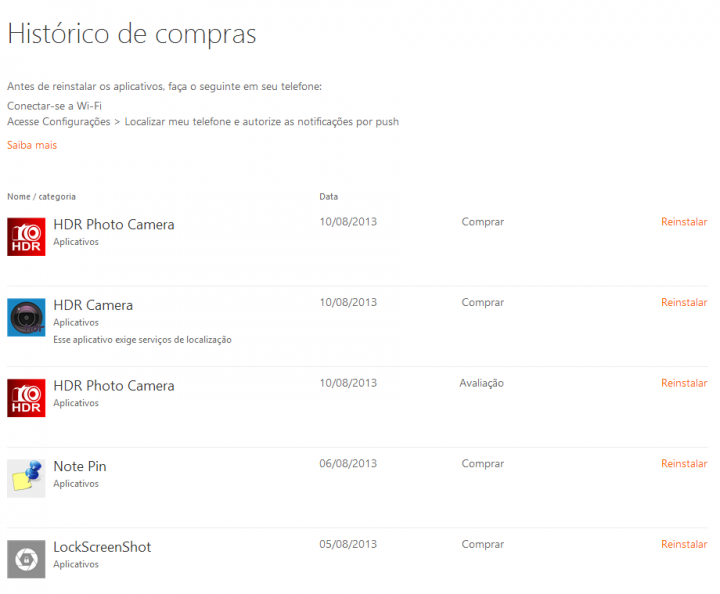
Task: Reinstall HDR Photo Camera trial (Avaliação)
Action: point(684,383)
